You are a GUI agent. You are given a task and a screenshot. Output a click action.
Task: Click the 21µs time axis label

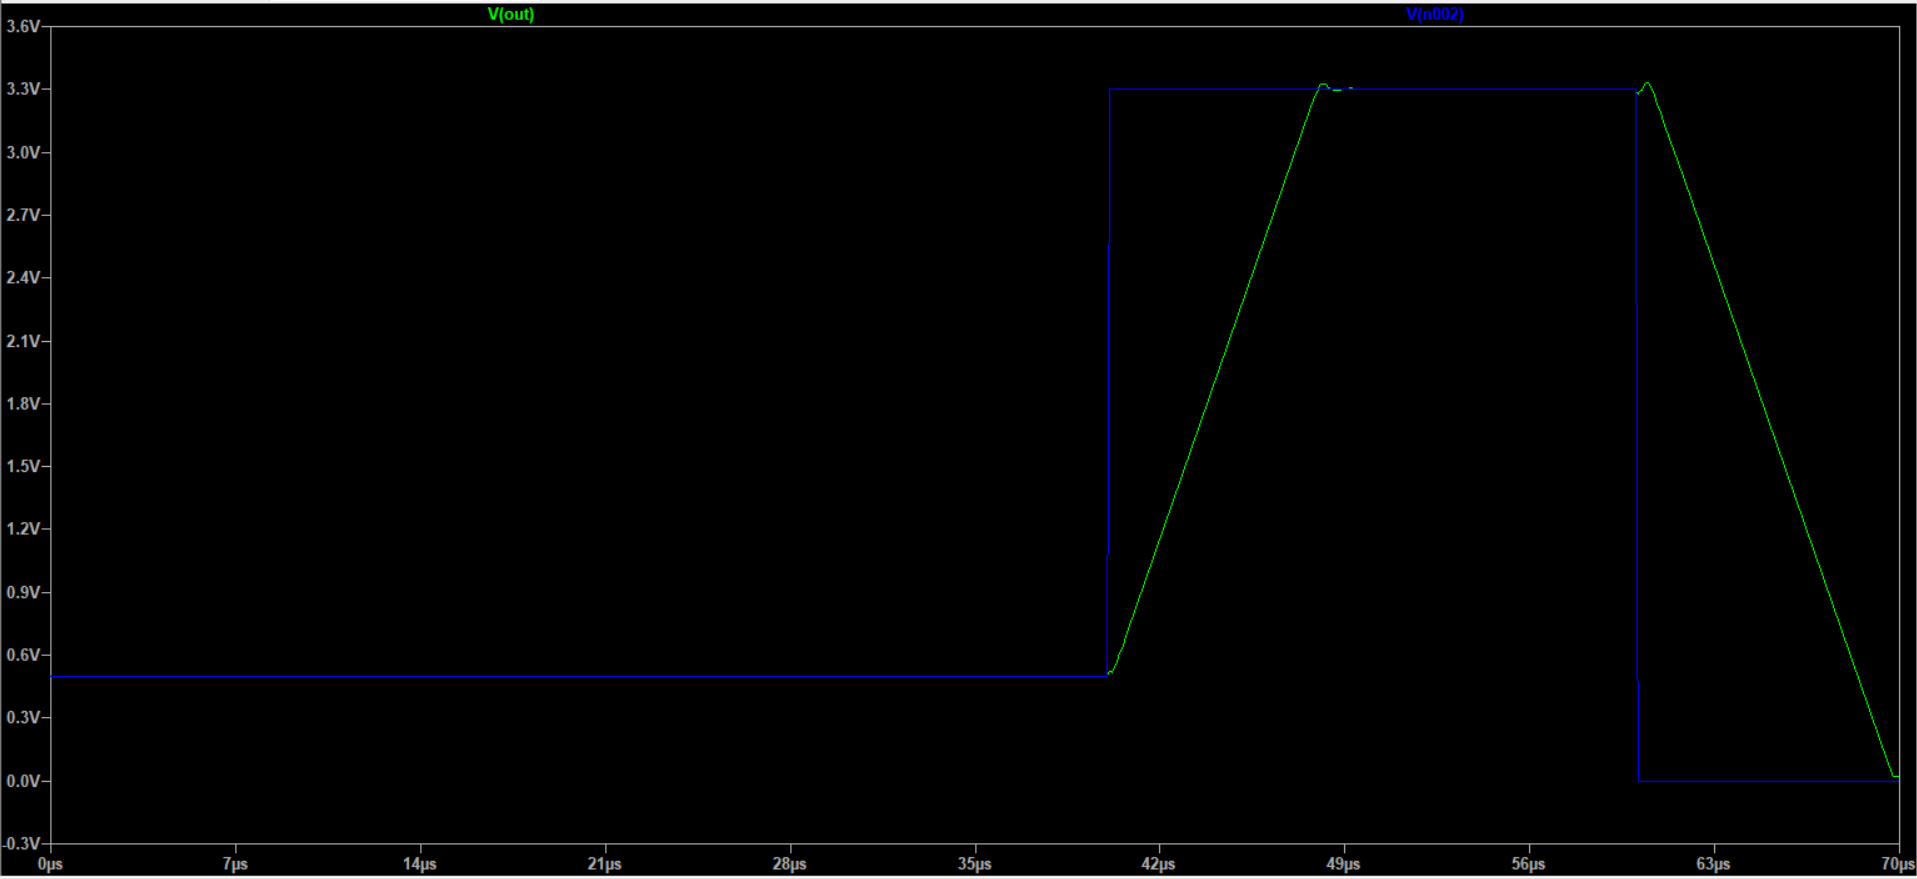(x=605, y=864)
